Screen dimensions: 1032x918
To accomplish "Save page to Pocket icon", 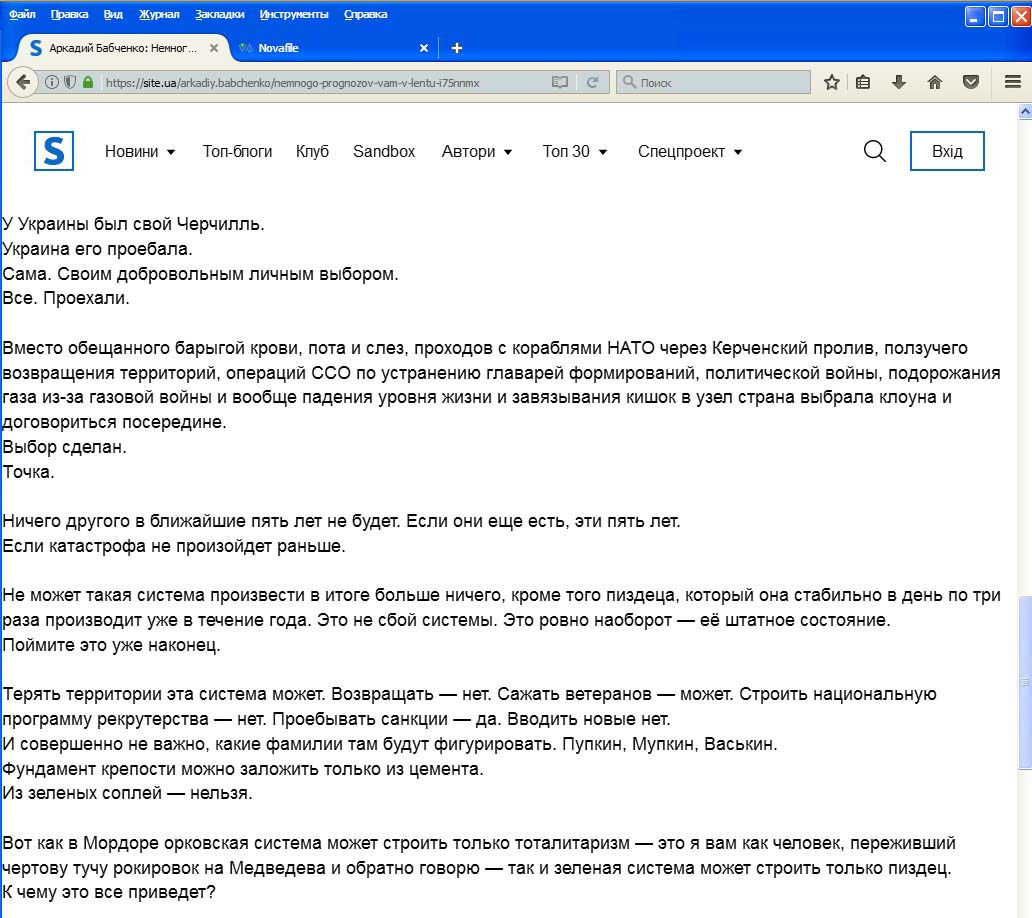I will [x=971, y=82].
